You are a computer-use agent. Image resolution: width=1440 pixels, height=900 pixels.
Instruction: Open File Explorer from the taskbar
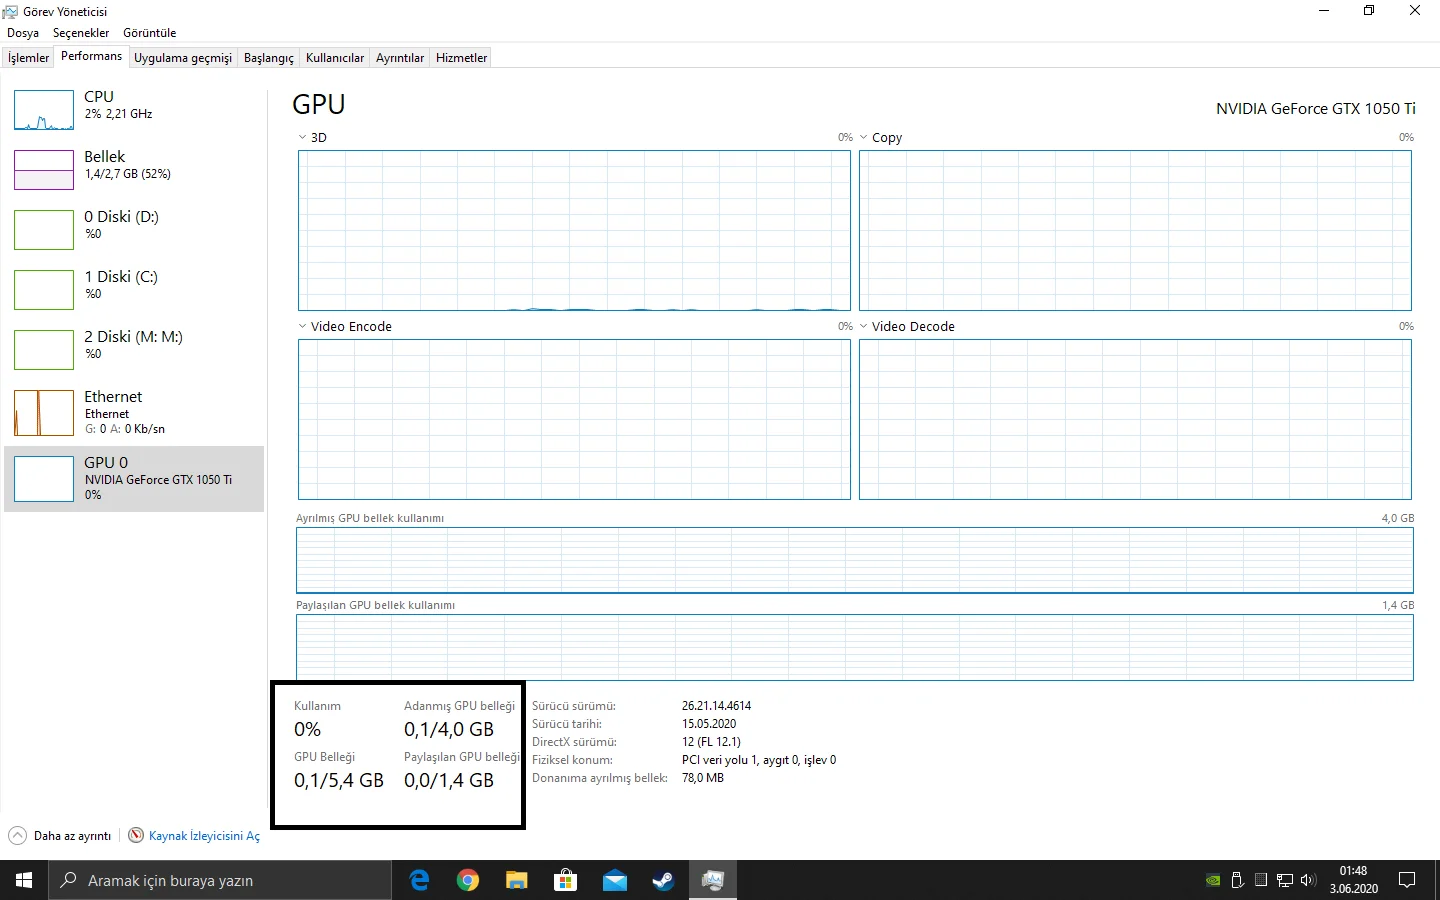516,880
